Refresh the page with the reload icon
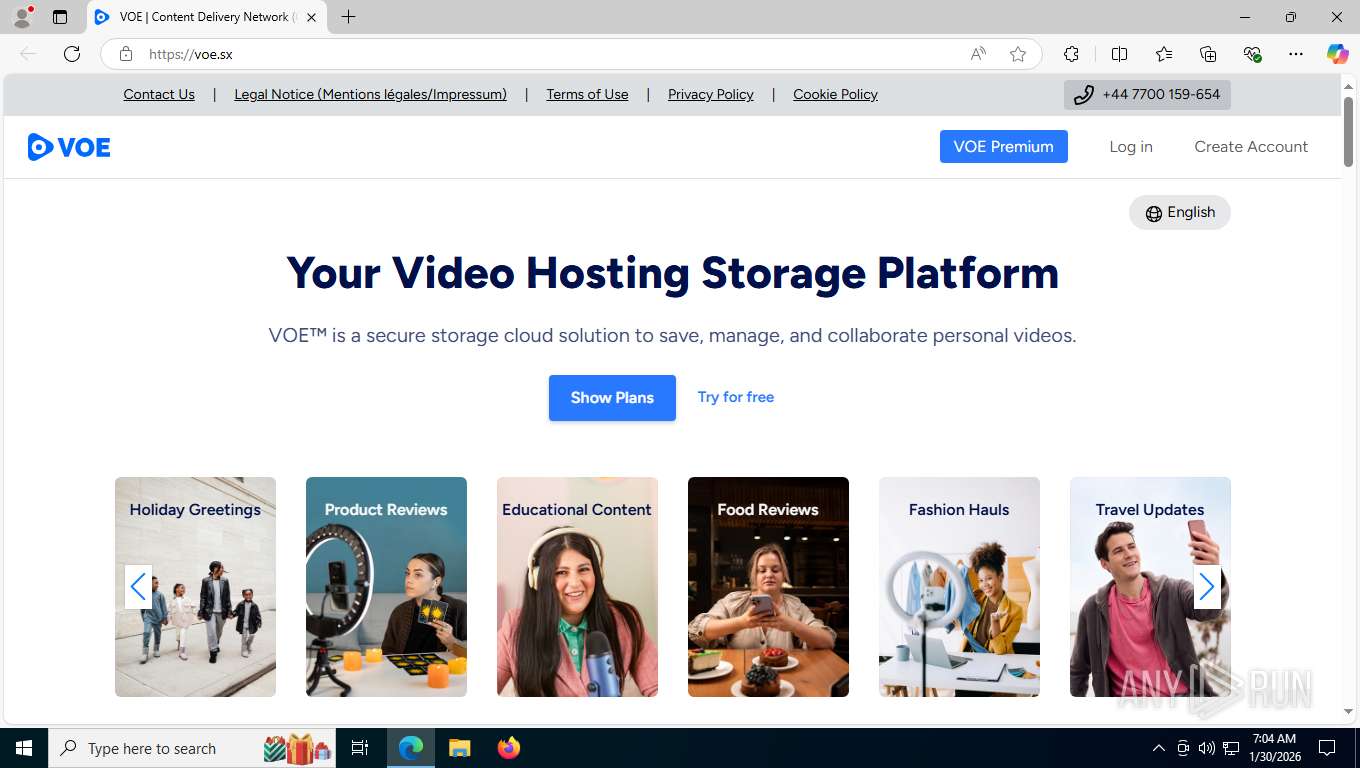The height and width of the screenshot is (768, 1360). pos(72,54)
